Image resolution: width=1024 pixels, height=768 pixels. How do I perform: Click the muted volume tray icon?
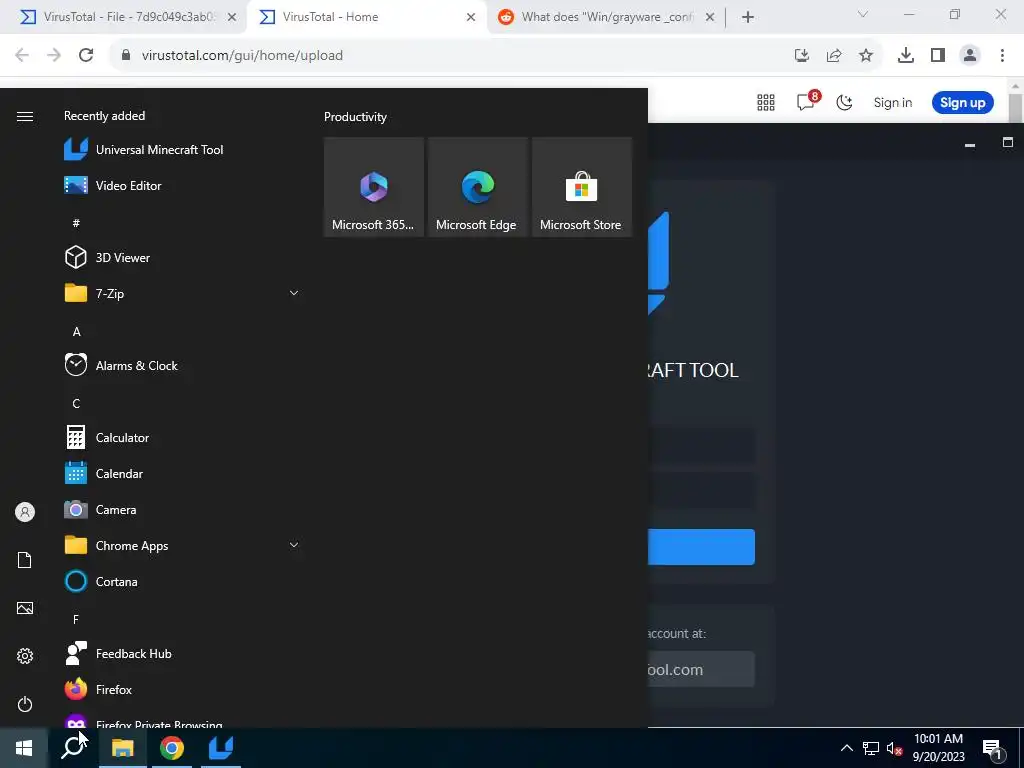pos(894,748)
